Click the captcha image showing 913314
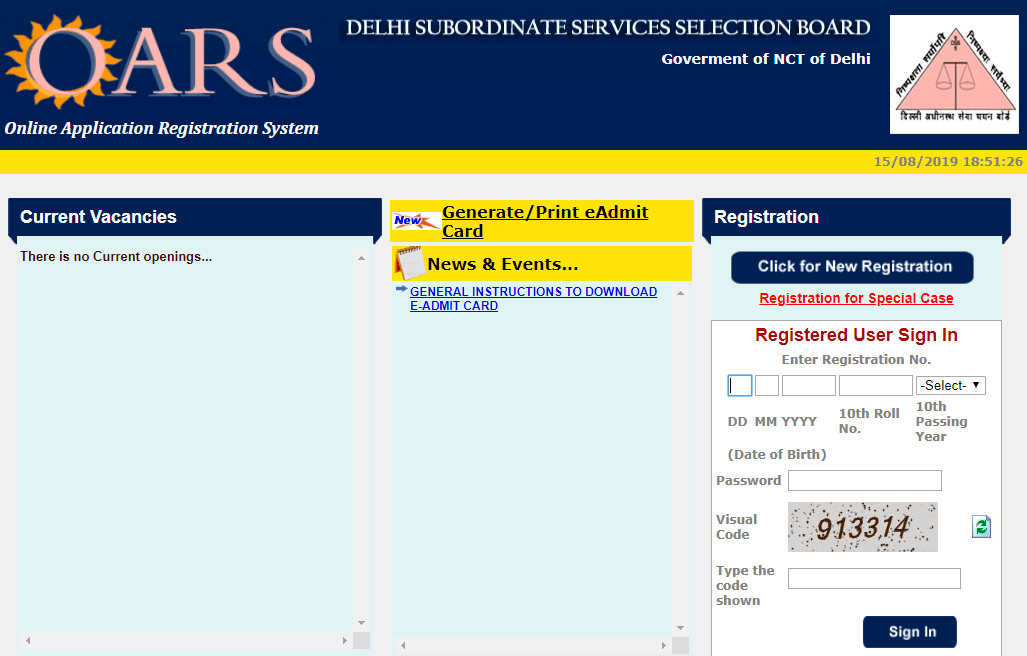This screenshot has width=1027, height=656. [863, 527]
